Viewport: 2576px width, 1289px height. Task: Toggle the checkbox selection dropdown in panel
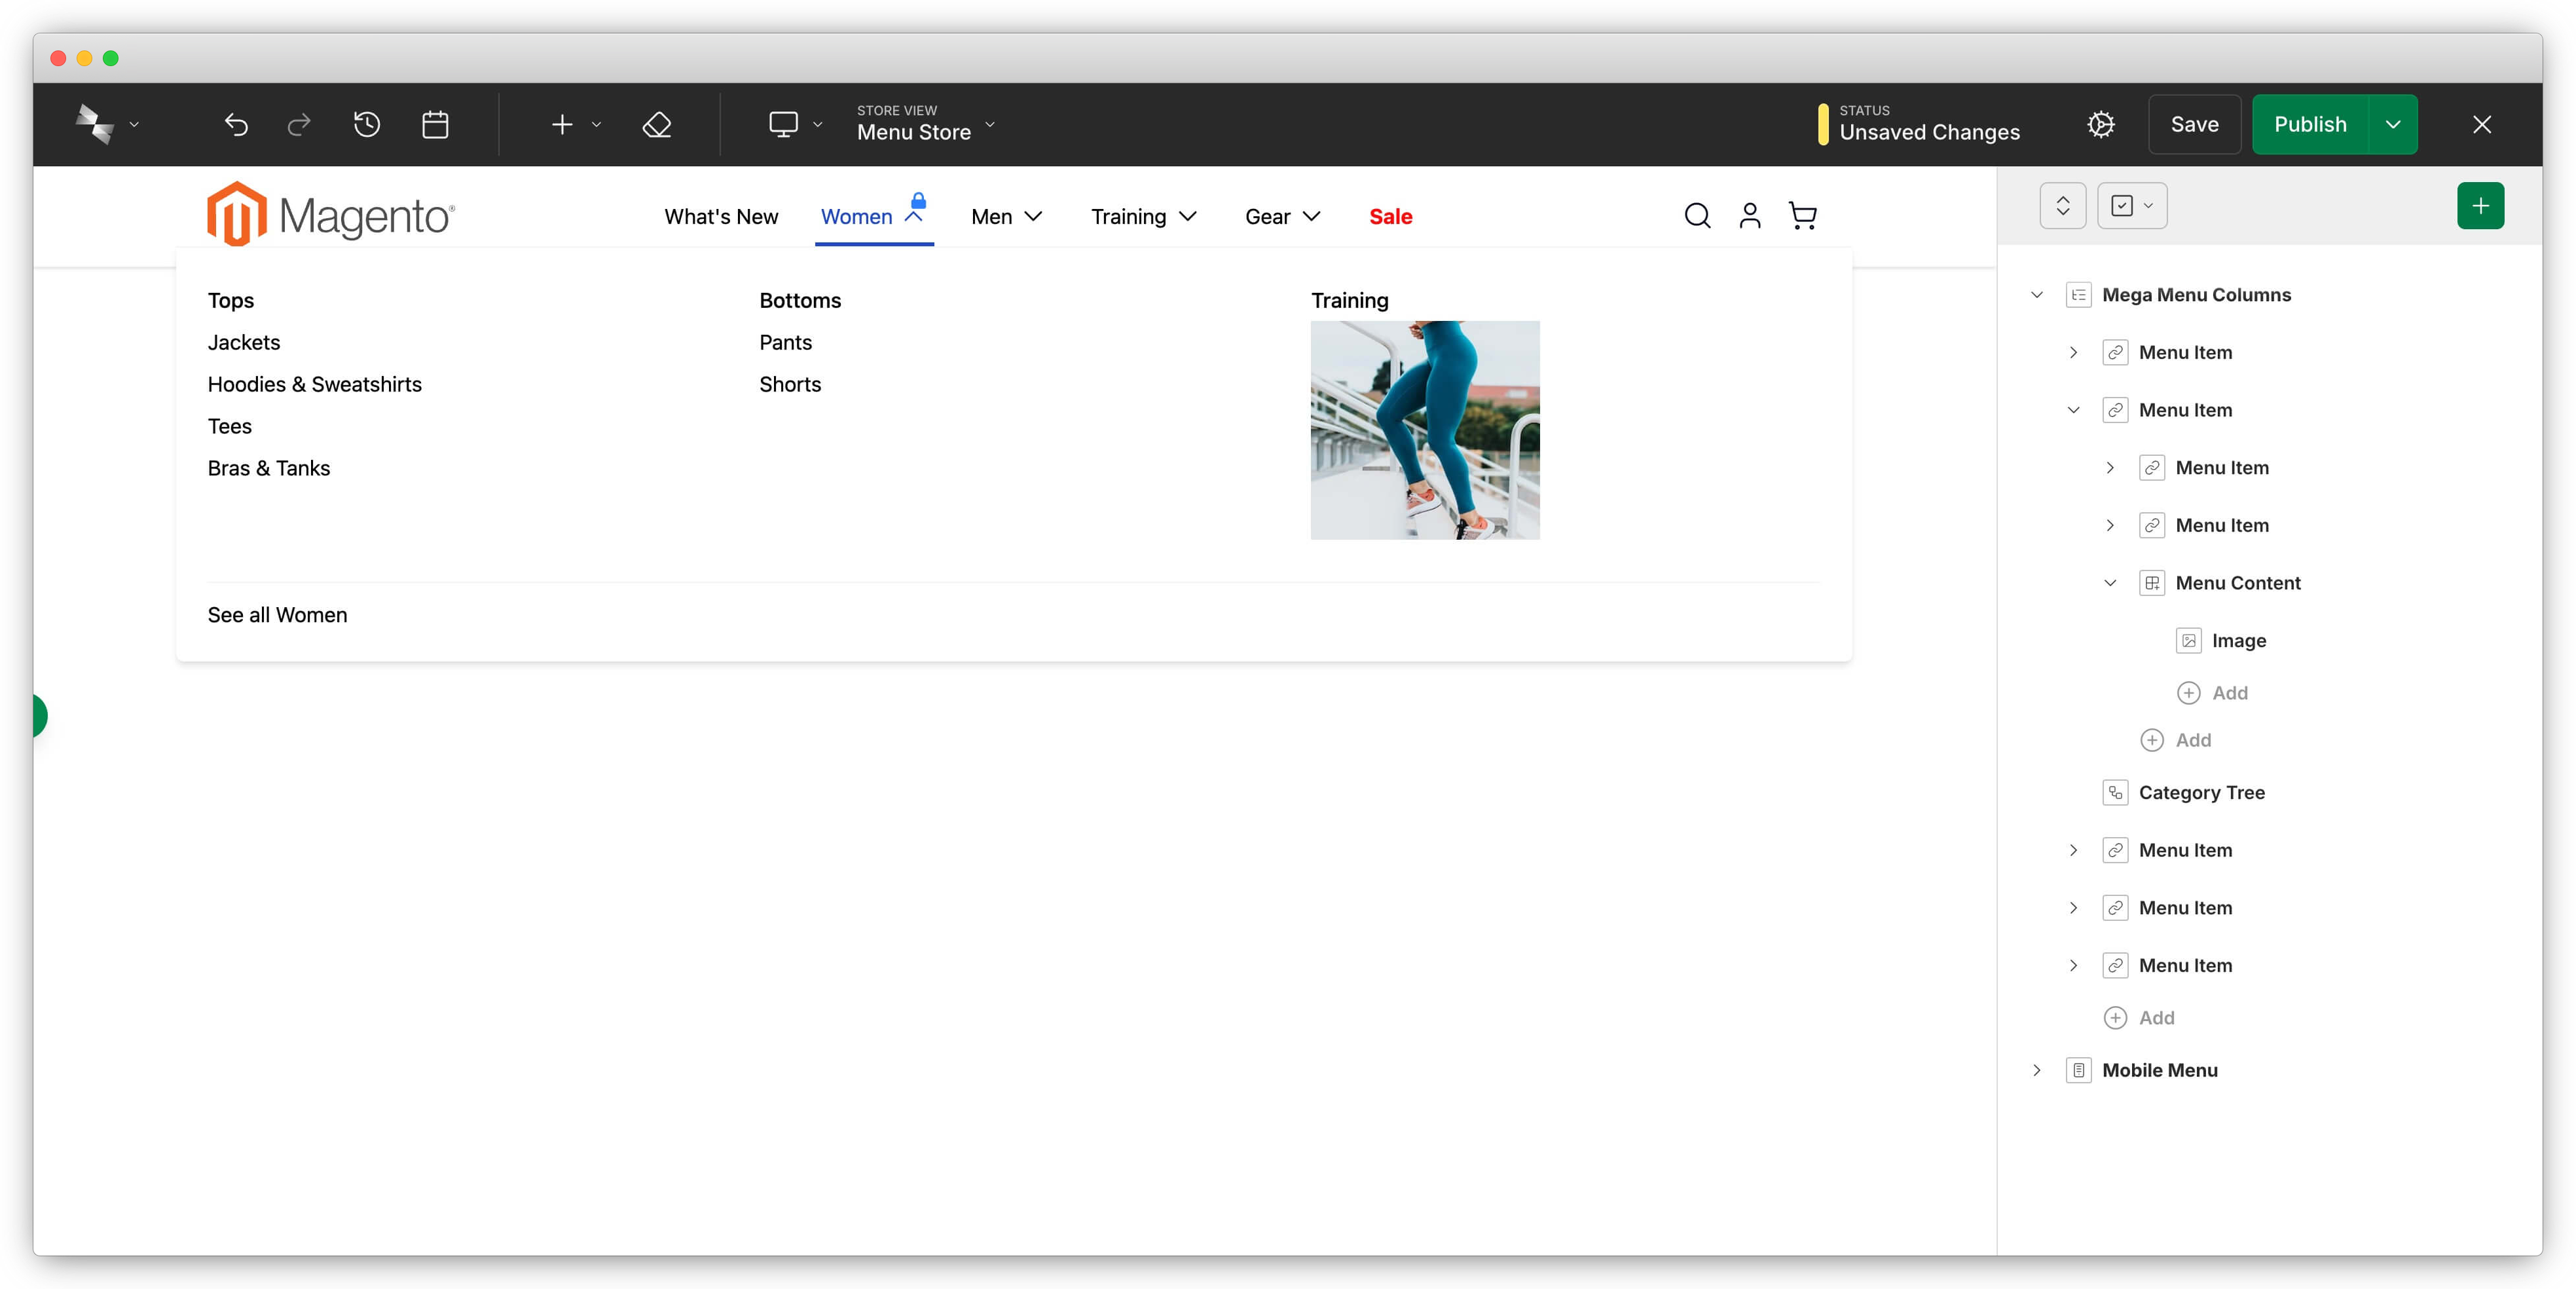[x=2131, y=206]
